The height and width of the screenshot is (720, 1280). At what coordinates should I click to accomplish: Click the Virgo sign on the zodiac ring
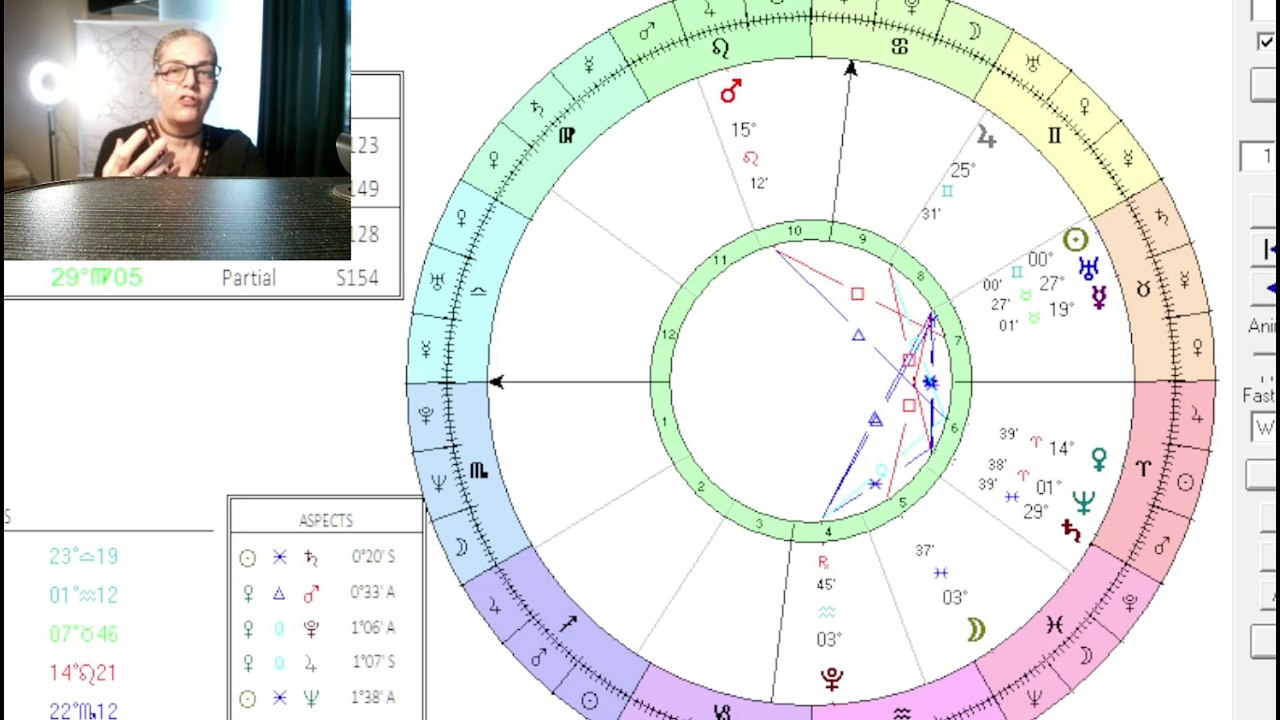pos(566,135)
